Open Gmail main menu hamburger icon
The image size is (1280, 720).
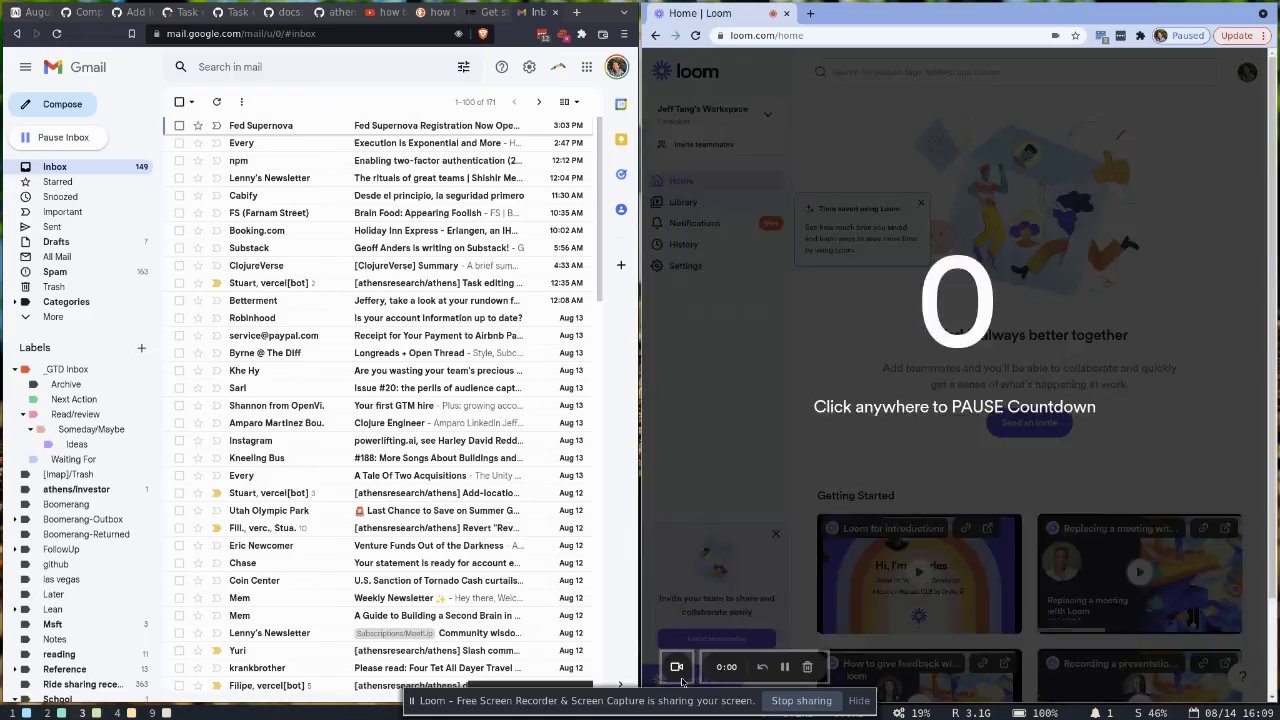[x=25, y=67]
